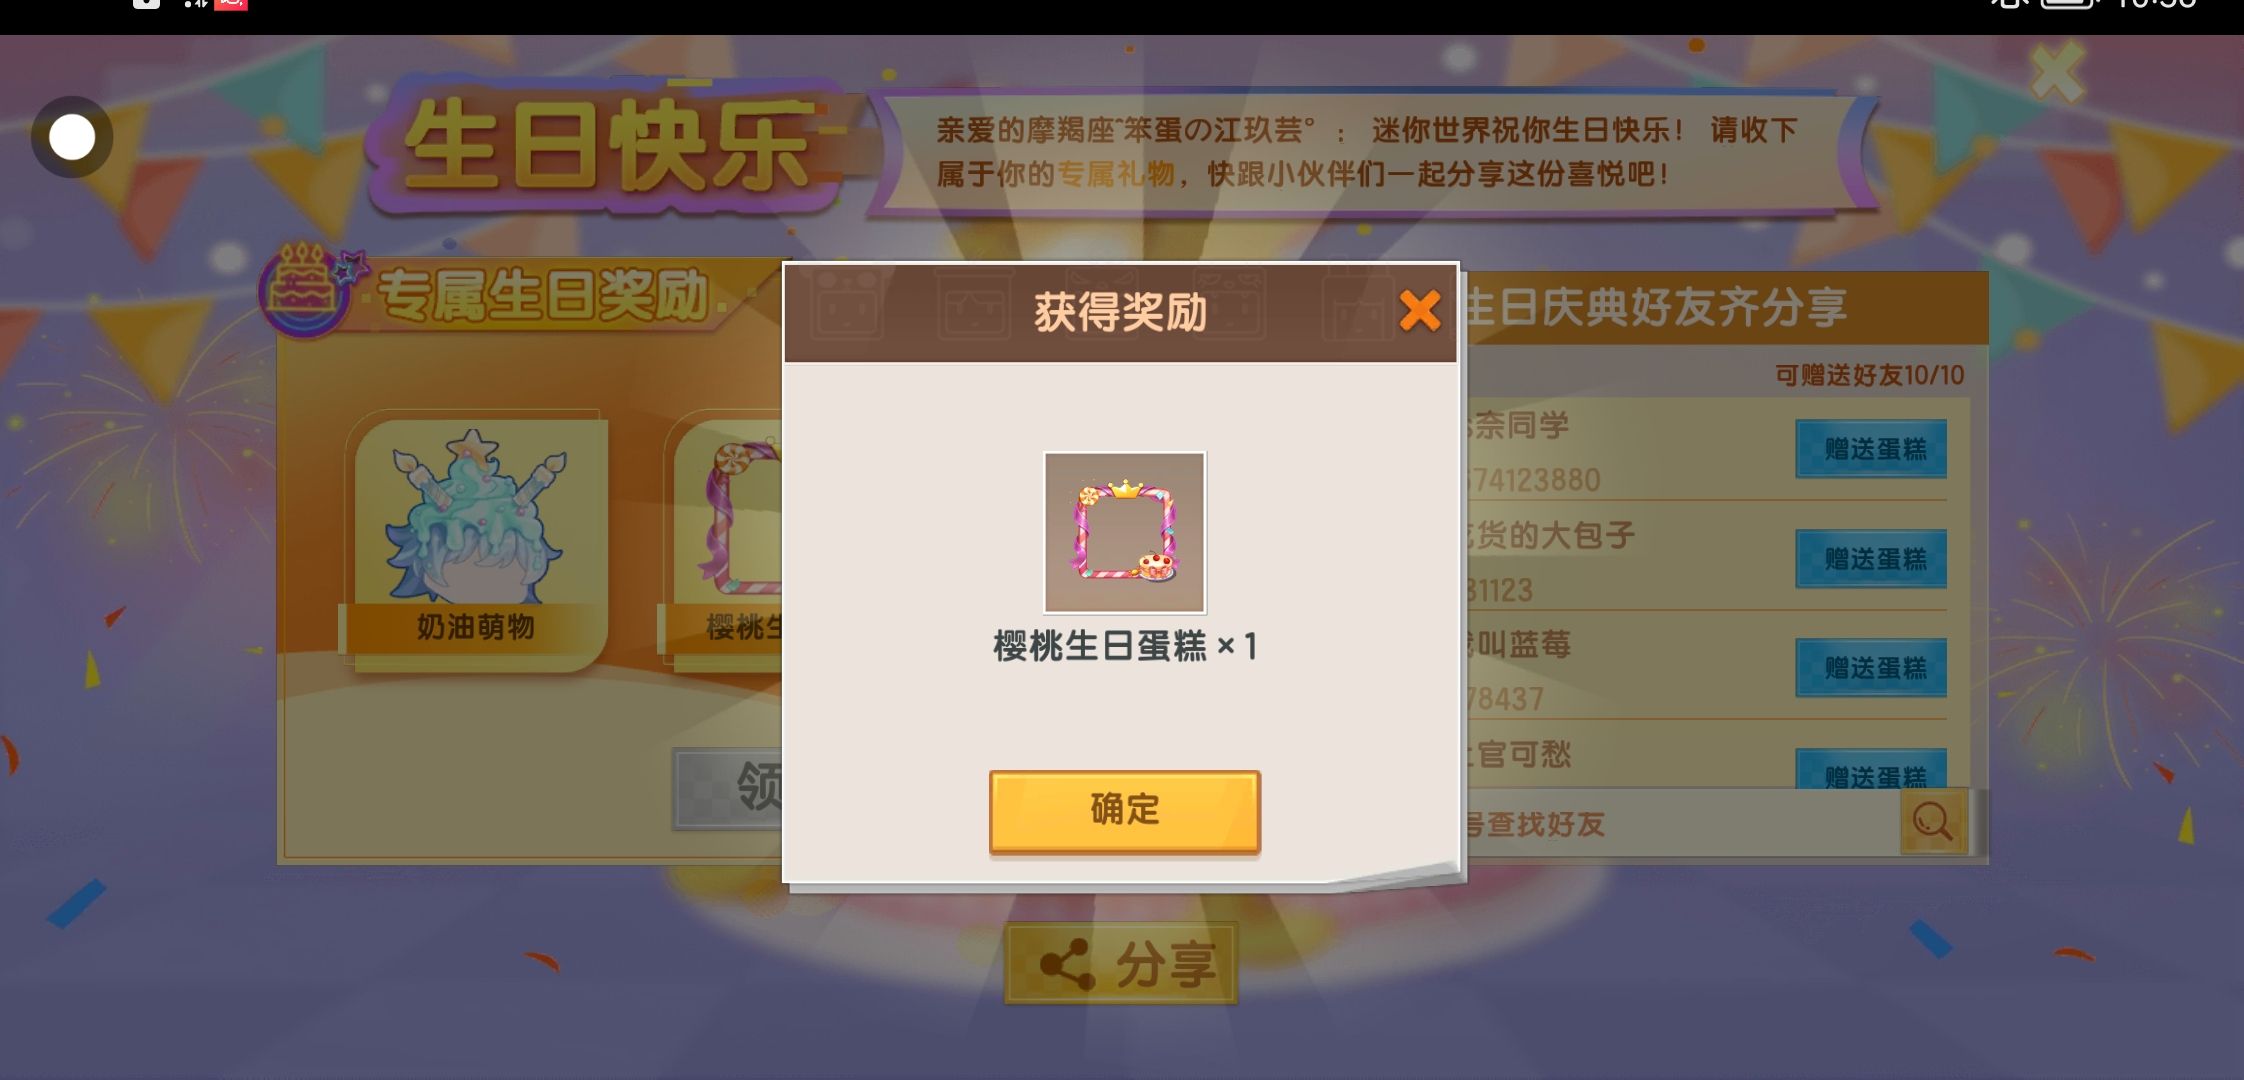This screenshot has height=1080, width=2244.
Task: Click the 可赠送好友10/10 counter text
Action: pyautogui.click(x=1869, y=375)
